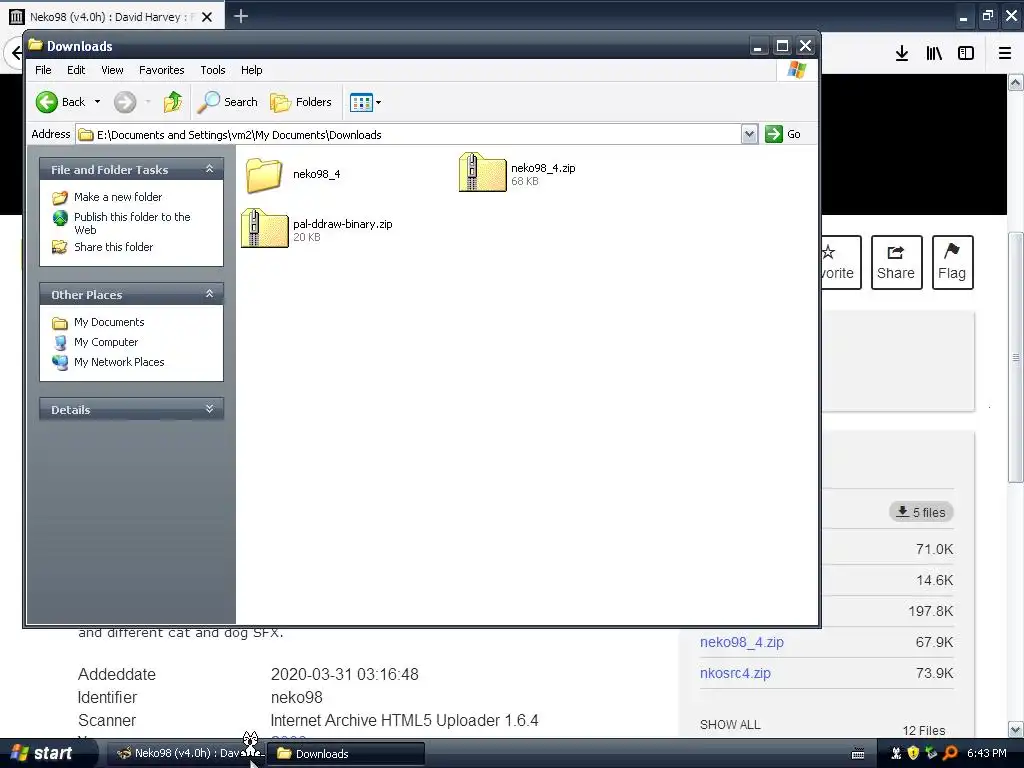The width and height of the screenshot is (1024, 768).
Task: Open a new browser tab
Action: pyautogui.click(x=241, y=16)
